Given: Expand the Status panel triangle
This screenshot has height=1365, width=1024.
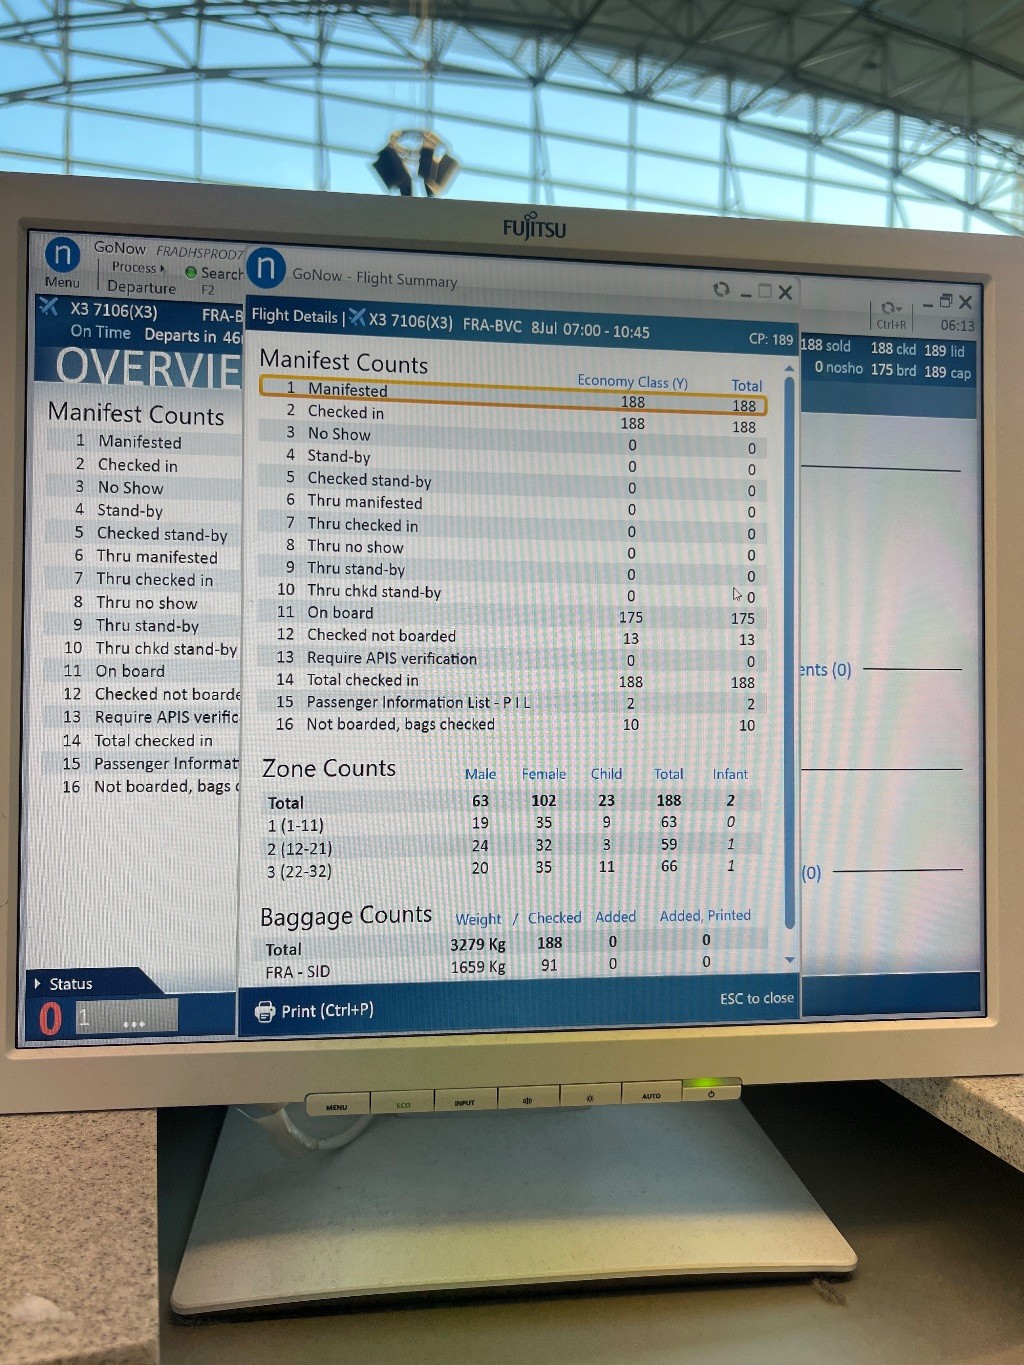Looking at the screenshot, I should [x=38, y=983].
